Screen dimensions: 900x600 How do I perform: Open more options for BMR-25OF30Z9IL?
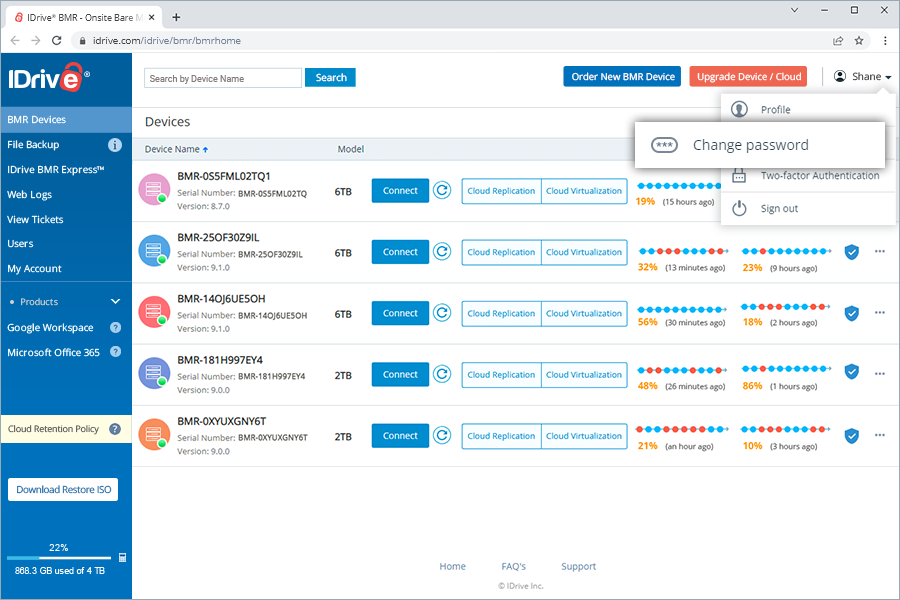tap(880, 251)
